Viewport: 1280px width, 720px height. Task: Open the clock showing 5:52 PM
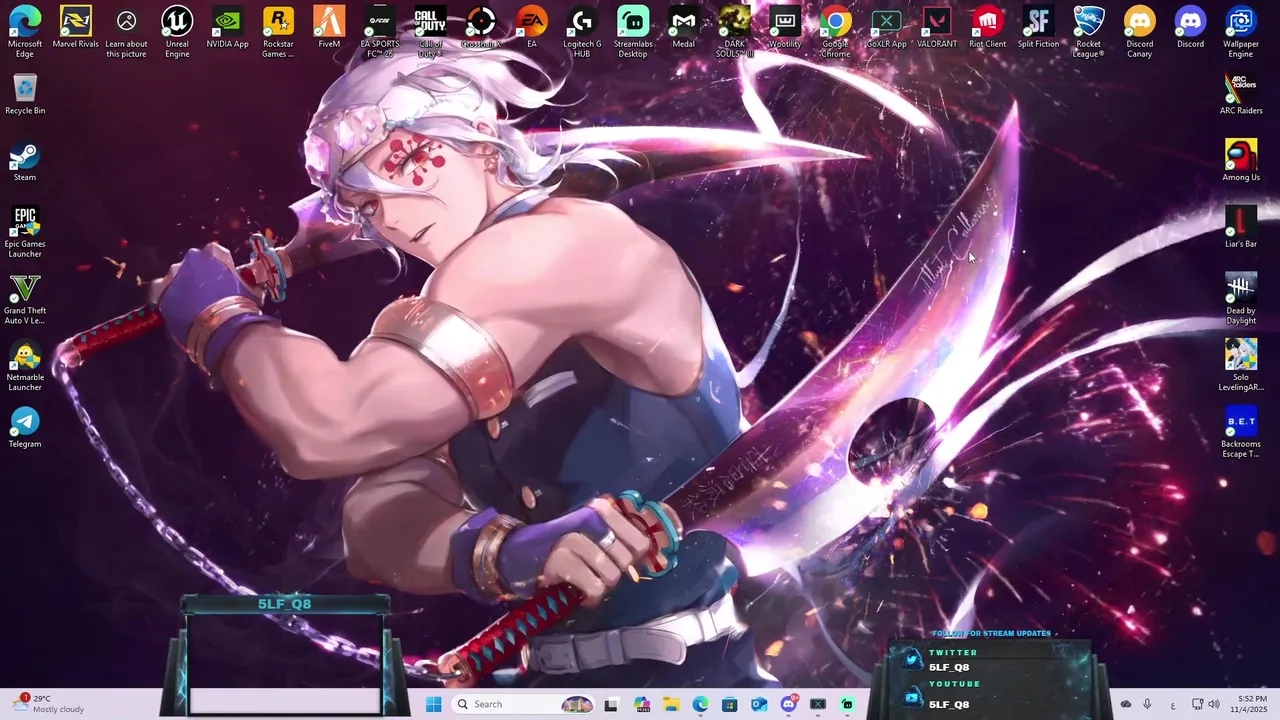tap(1251, 704)
